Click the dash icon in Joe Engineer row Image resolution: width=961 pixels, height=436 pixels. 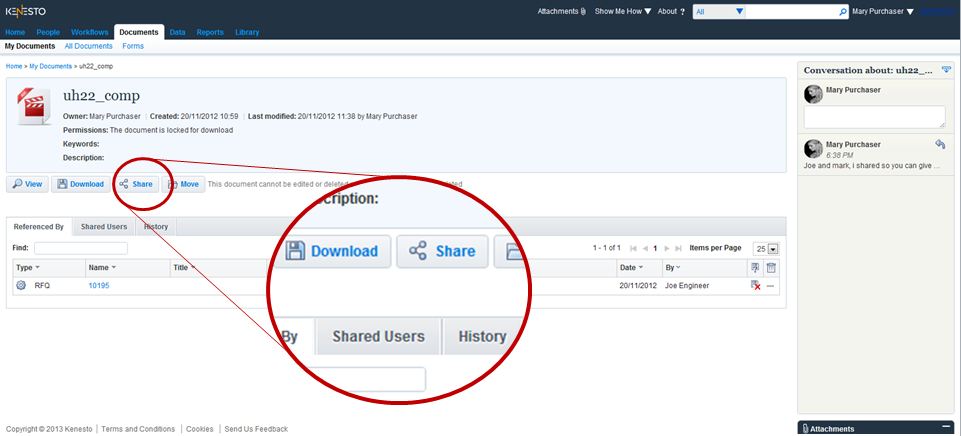[770, 286]
